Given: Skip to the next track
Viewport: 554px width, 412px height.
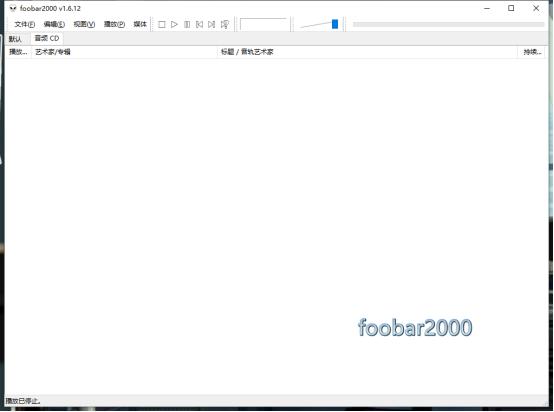Looking at the screenshot, I should coord(212,24).
